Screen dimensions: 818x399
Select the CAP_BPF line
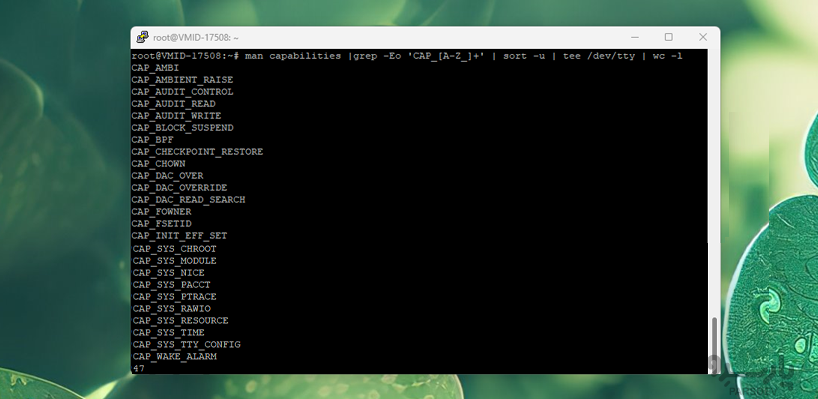[152, 140]
